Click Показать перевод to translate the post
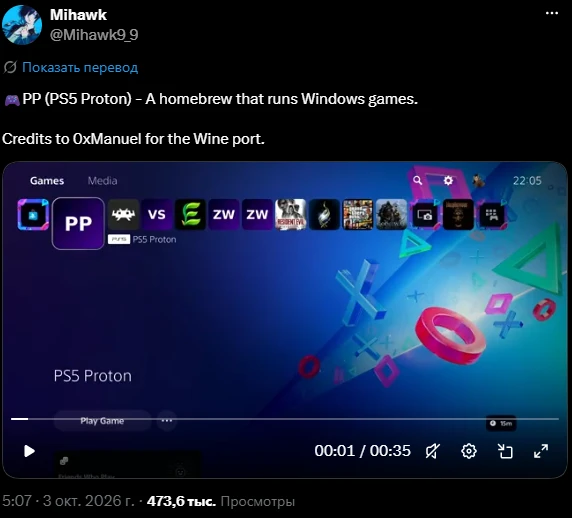 [80, 67]
